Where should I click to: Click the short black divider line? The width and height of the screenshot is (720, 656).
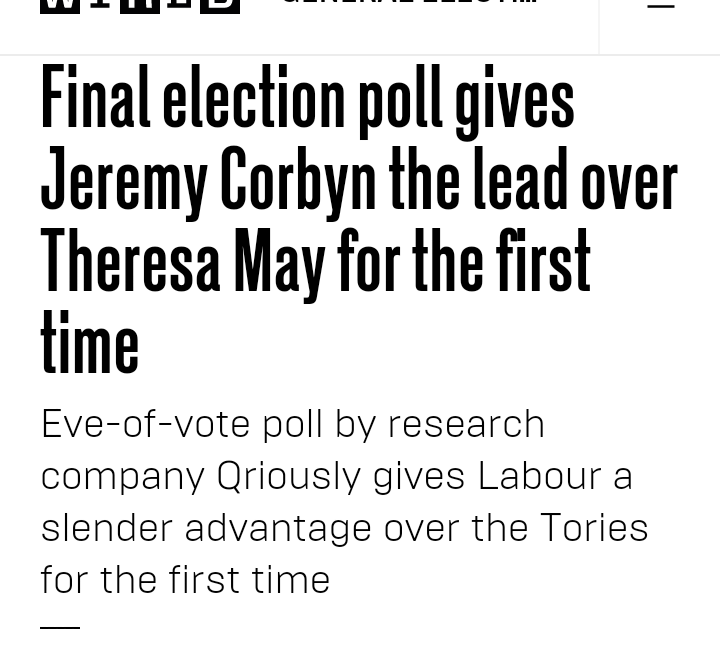click(x=60, y=627)
